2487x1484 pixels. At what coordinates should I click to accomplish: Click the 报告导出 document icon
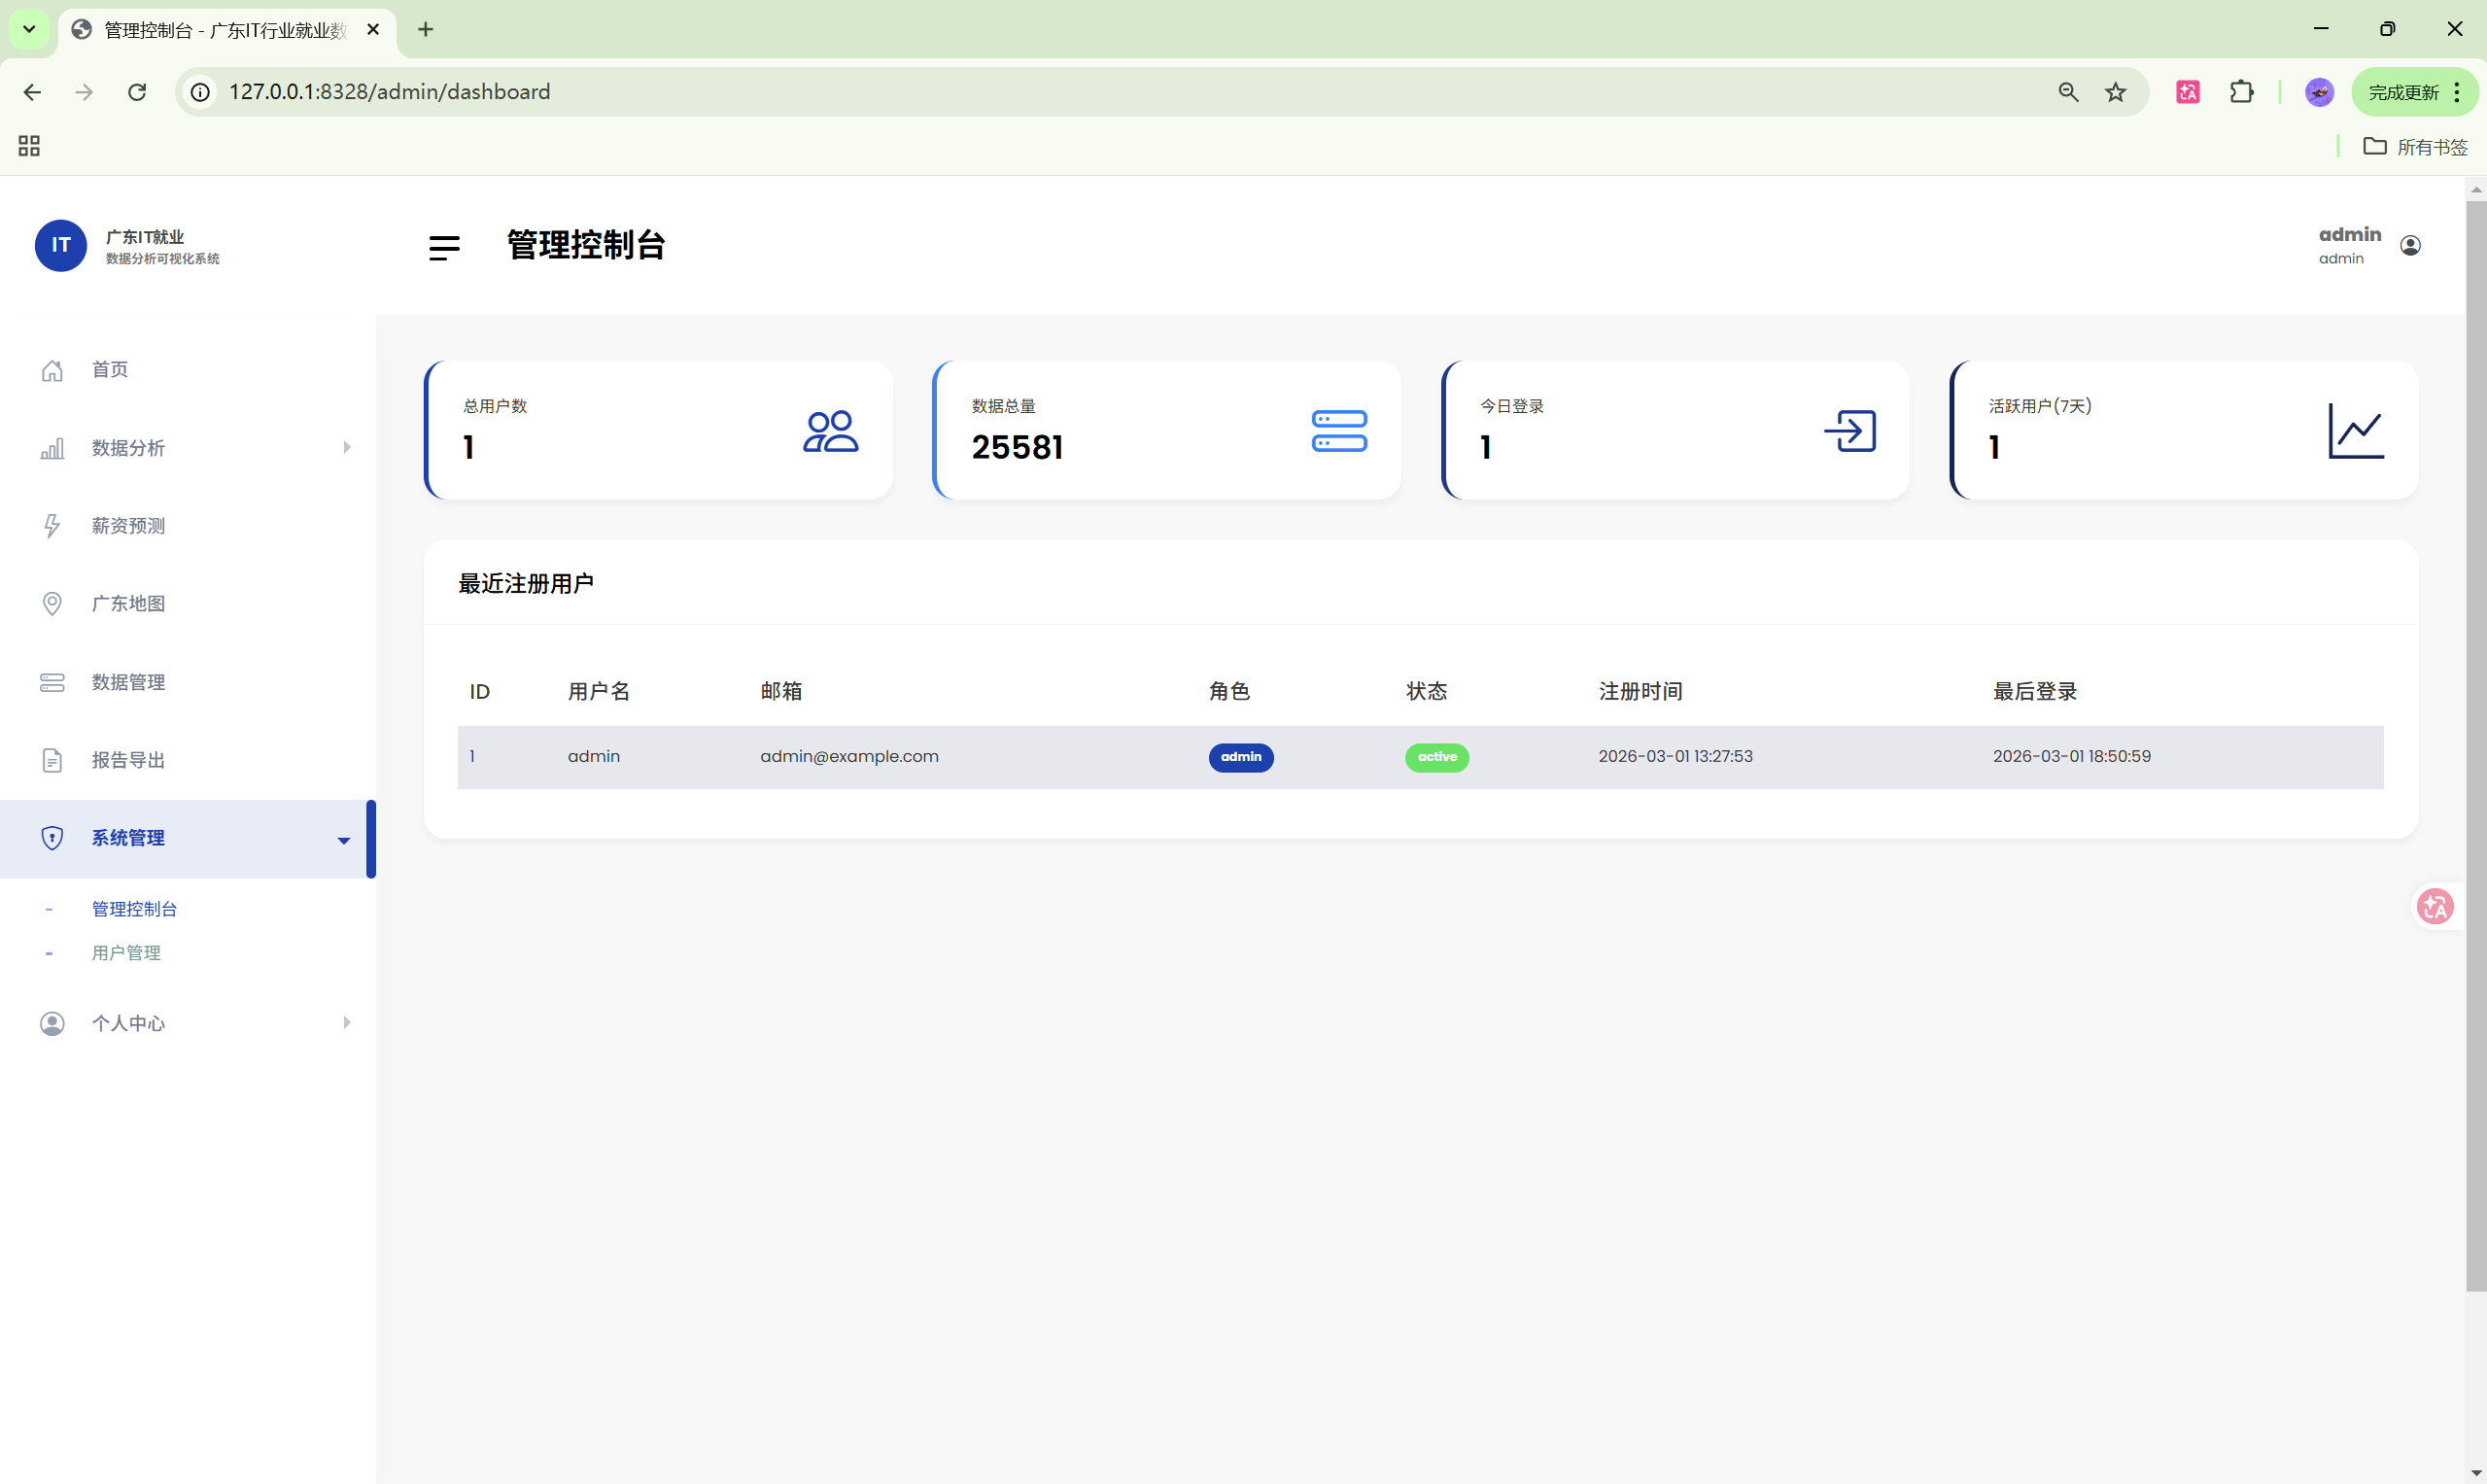pos(52,759)
